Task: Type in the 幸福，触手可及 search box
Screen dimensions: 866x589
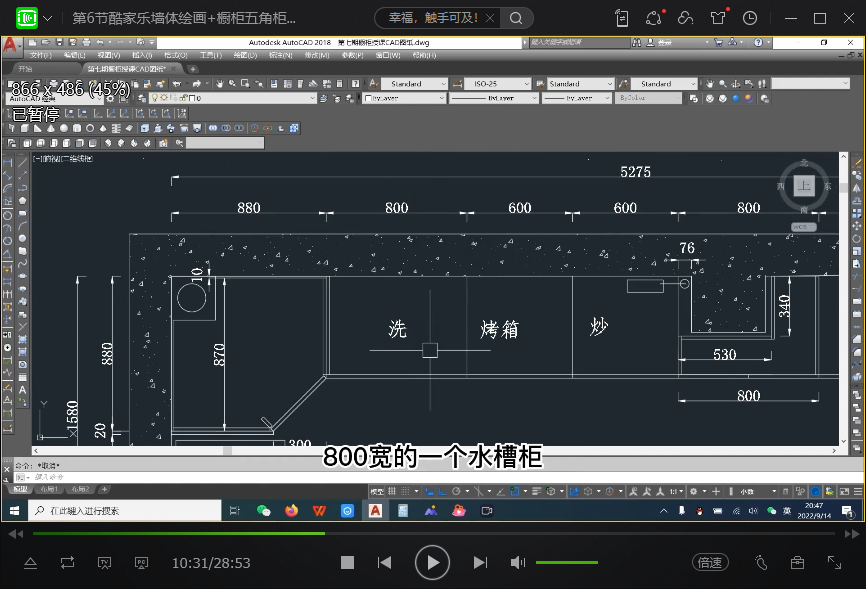Action: (440, 18)
